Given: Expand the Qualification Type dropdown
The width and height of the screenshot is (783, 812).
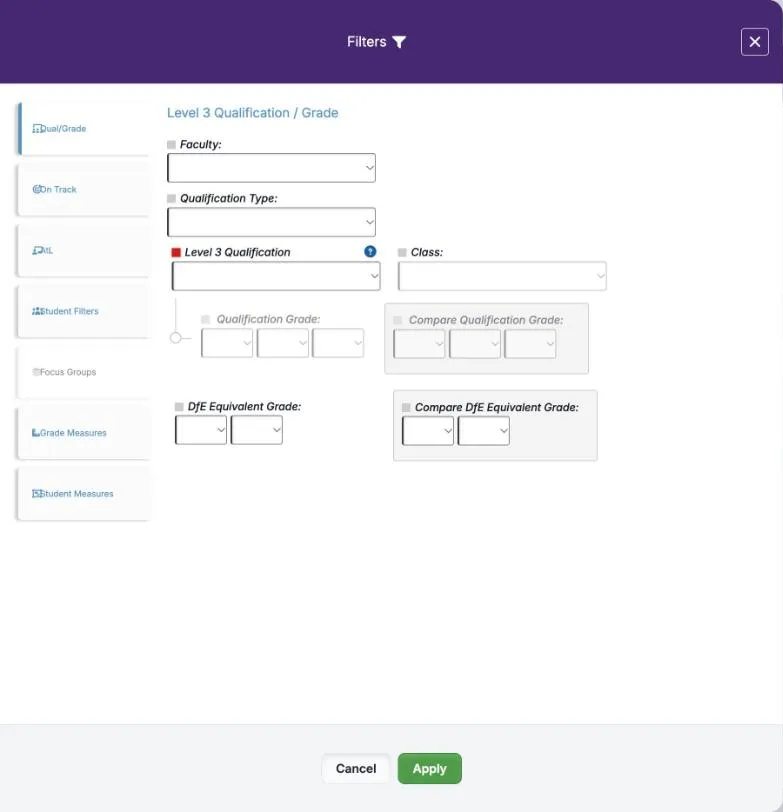Looking at the screenshot, I should tap(271, 222).
